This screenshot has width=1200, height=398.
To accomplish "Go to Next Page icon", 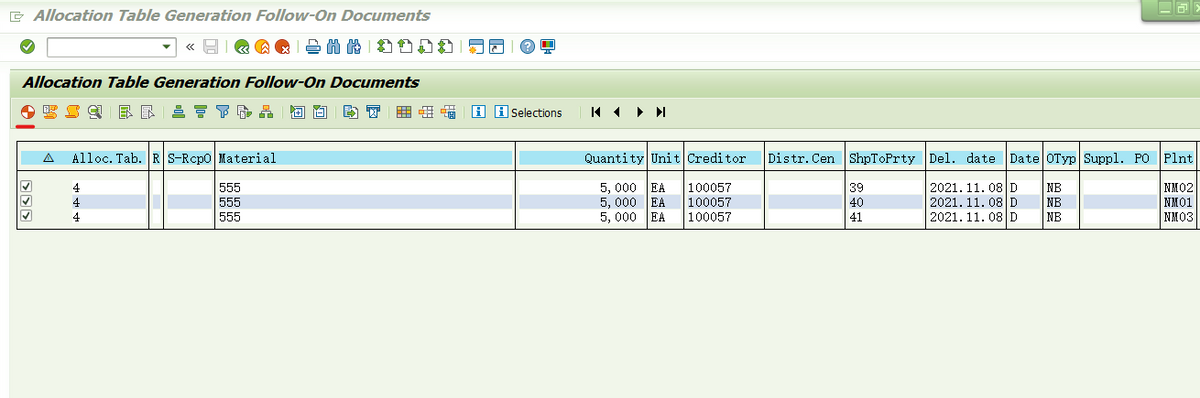I will pos(424,47).
